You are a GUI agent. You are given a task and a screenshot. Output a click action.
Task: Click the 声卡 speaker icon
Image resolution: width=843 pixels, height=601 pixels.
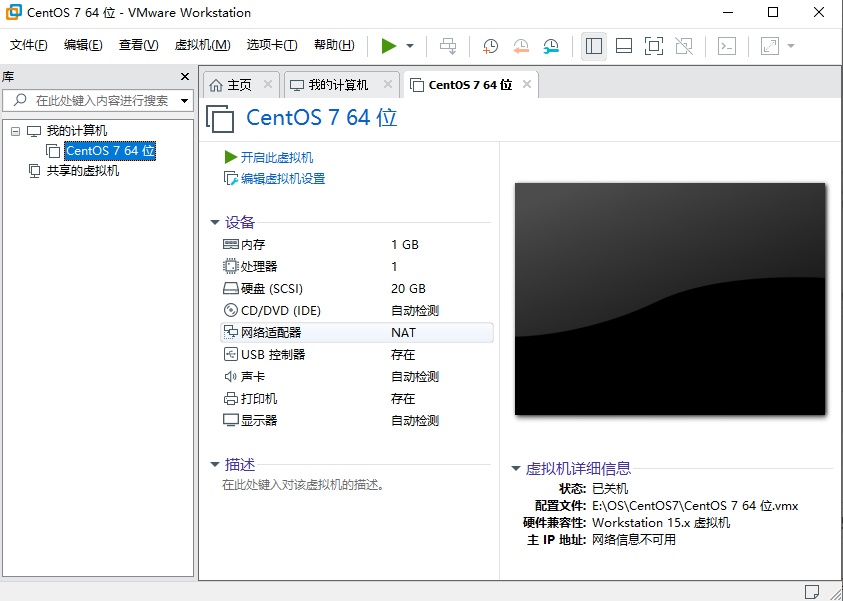(231, 376)
